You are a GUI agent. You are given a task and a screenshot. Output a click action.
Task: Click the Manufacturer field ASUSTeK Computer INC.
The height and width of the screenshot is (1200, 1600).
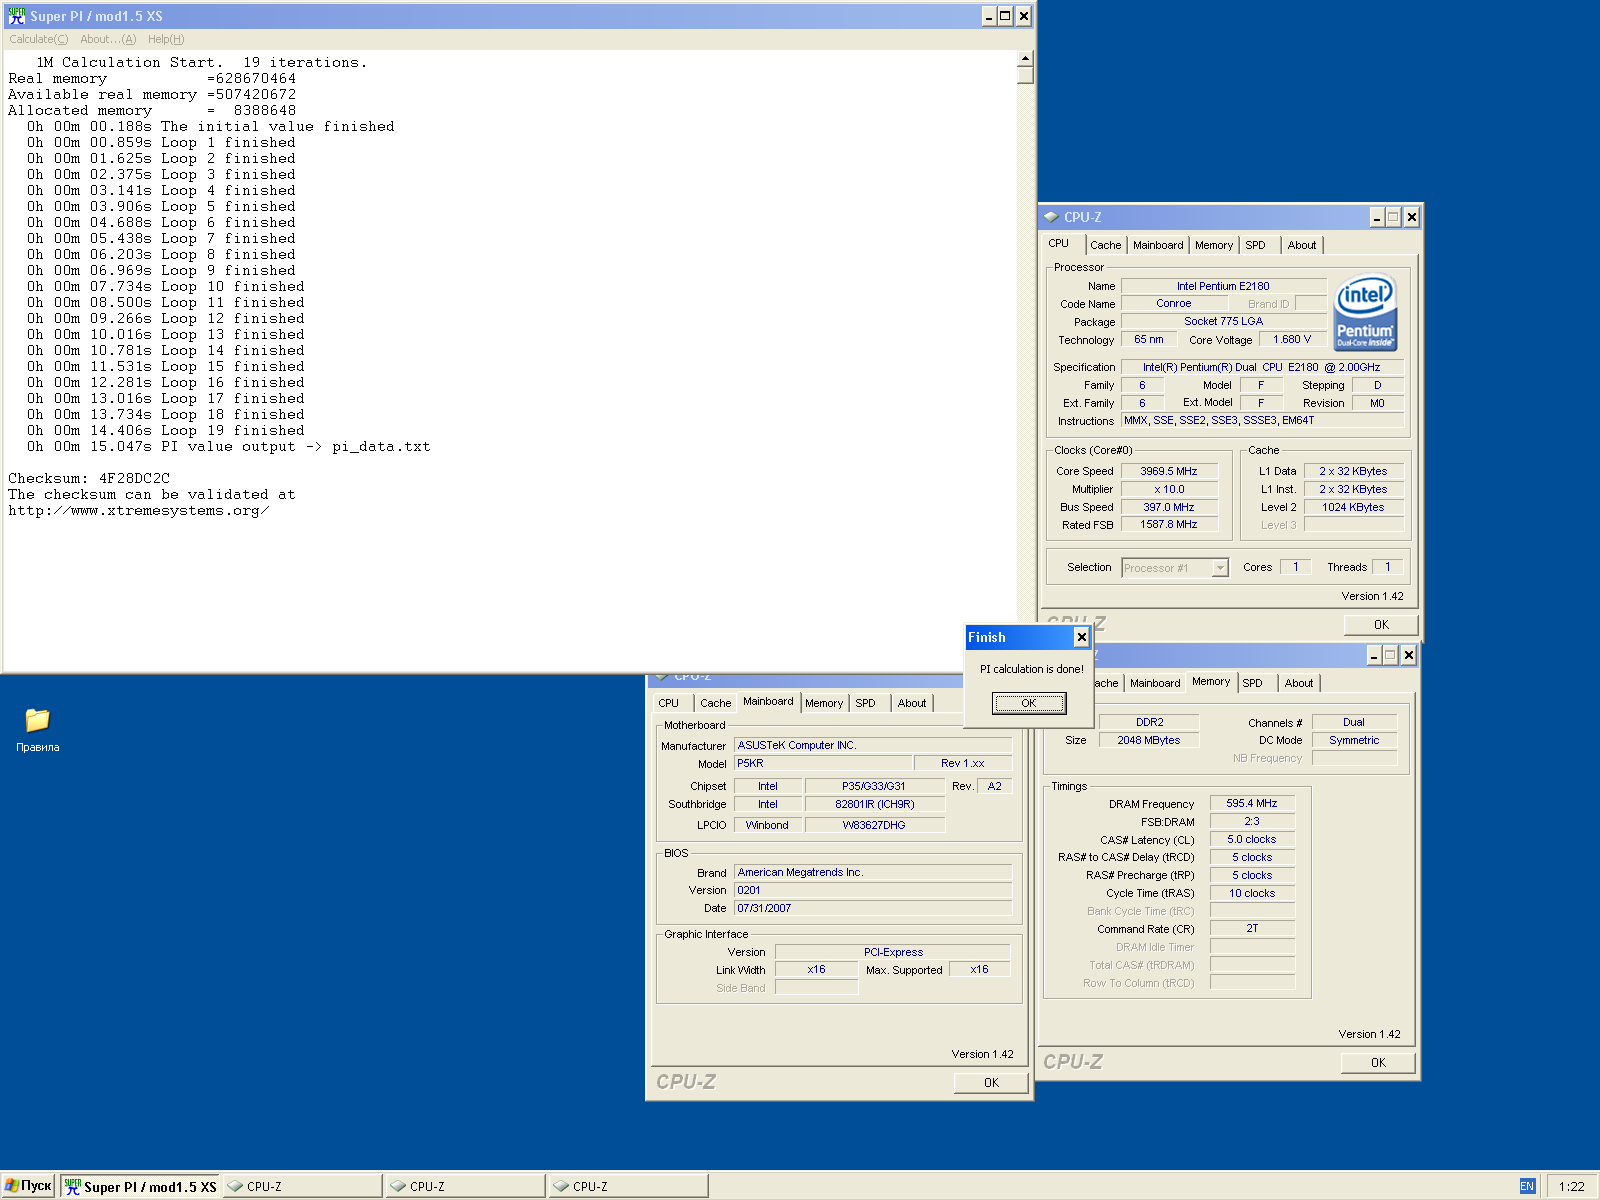tap(873, 745)
